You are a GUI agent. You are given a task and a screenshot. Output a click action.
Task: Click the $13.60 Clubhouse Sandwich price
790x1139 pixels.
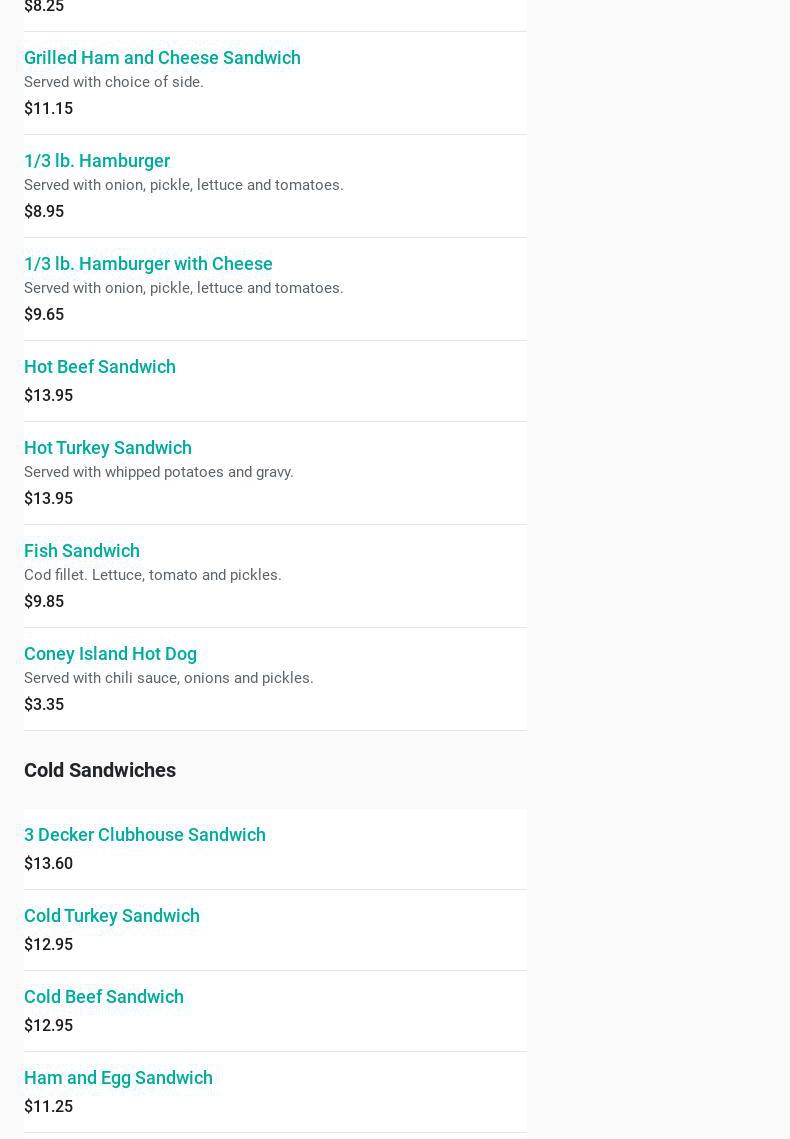48,863
